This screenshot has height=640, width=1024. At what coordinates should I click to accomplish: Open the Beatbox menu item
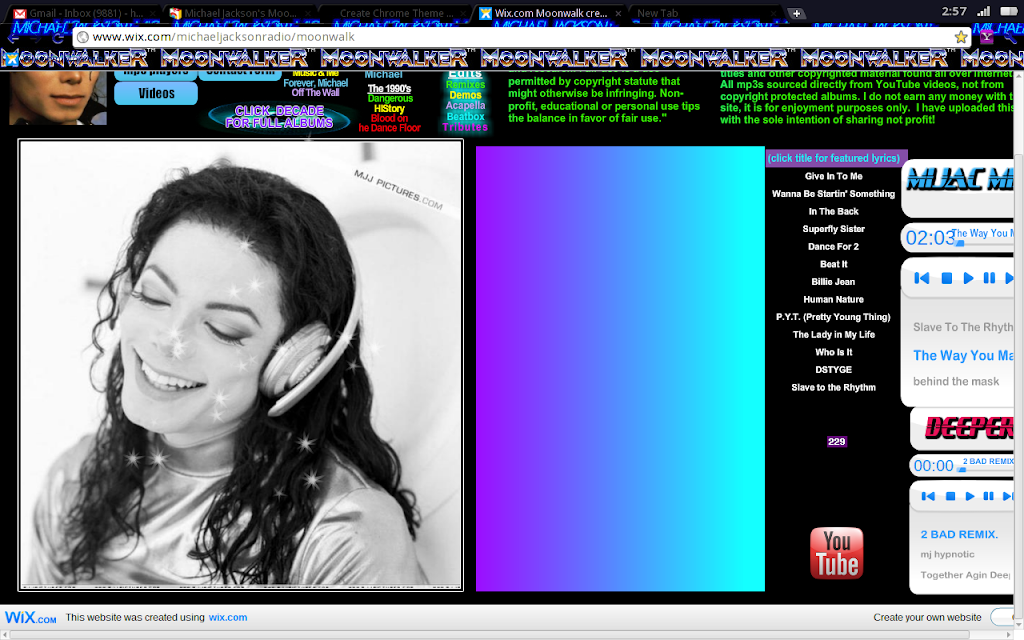[465, 116]
